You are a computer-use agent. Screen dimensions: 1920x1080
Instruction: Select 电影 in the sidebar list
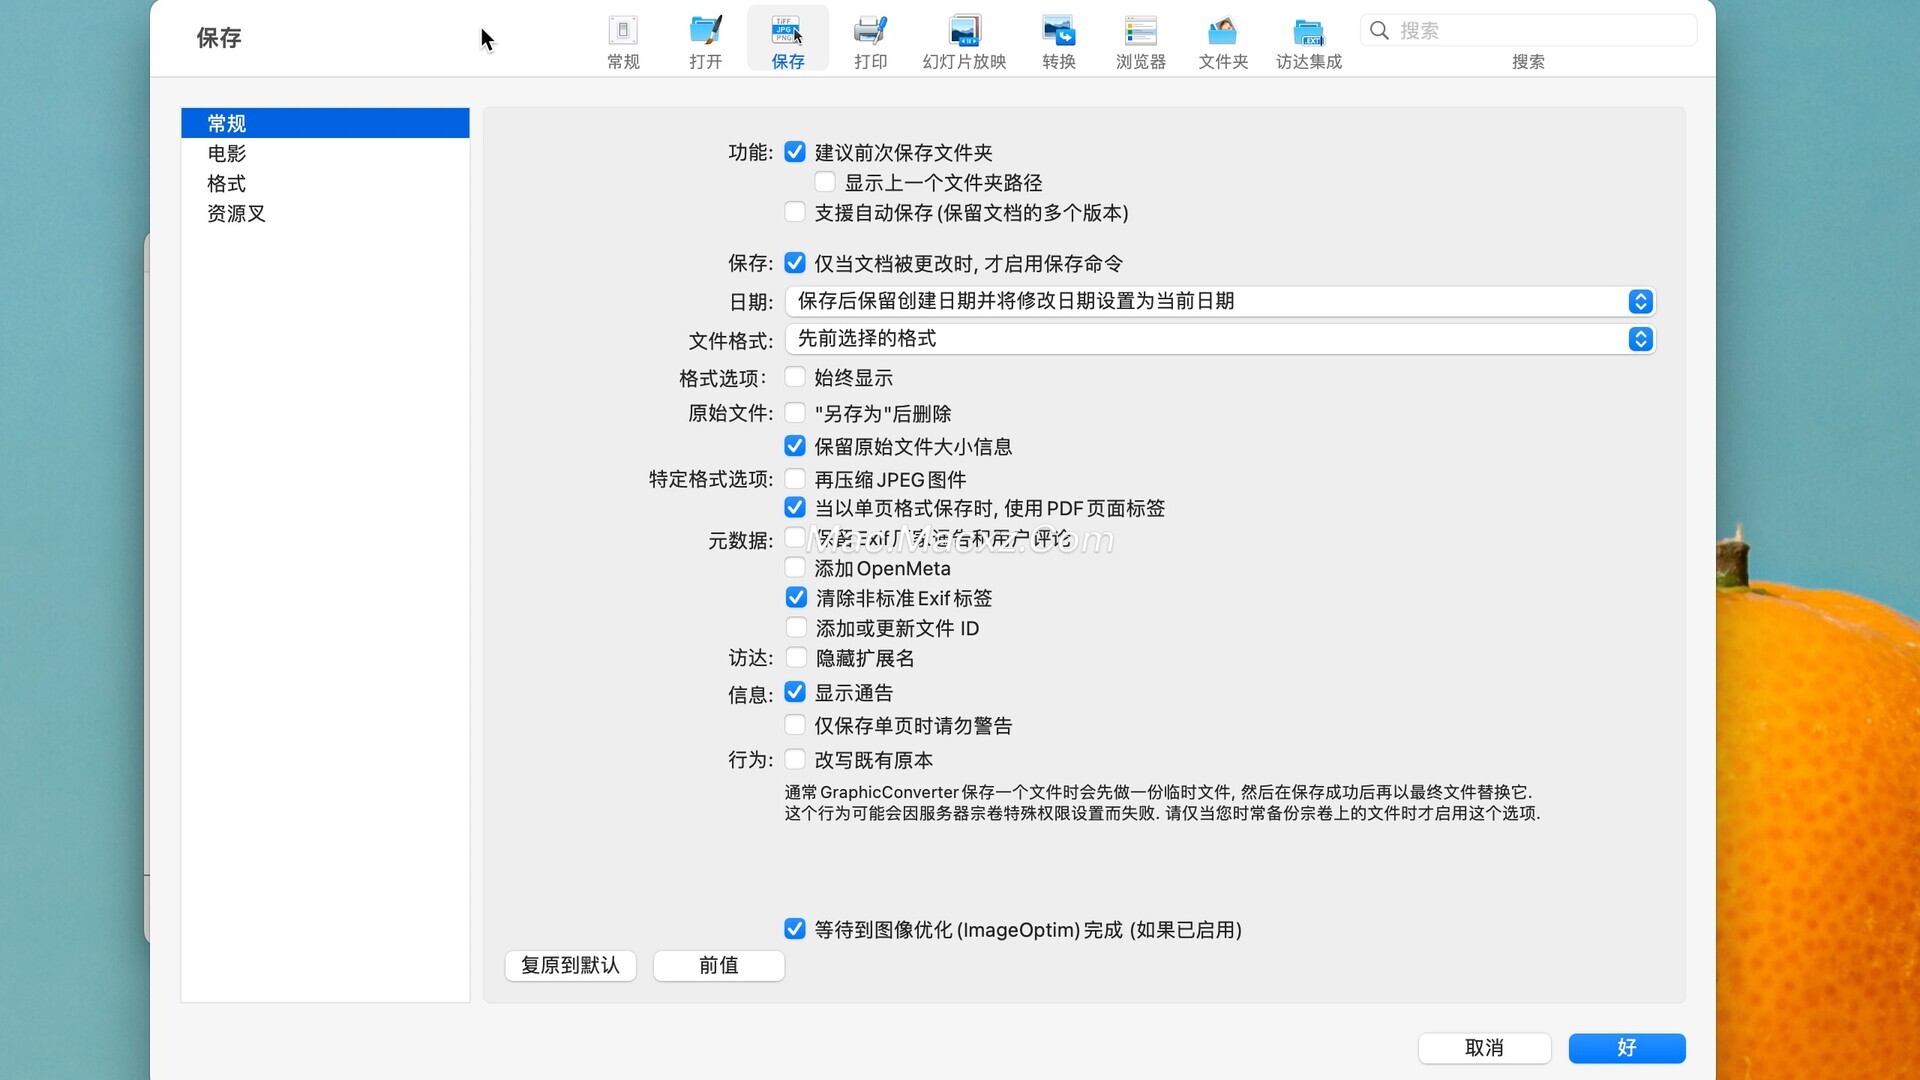pyautogui.click(x=227, y=153)
